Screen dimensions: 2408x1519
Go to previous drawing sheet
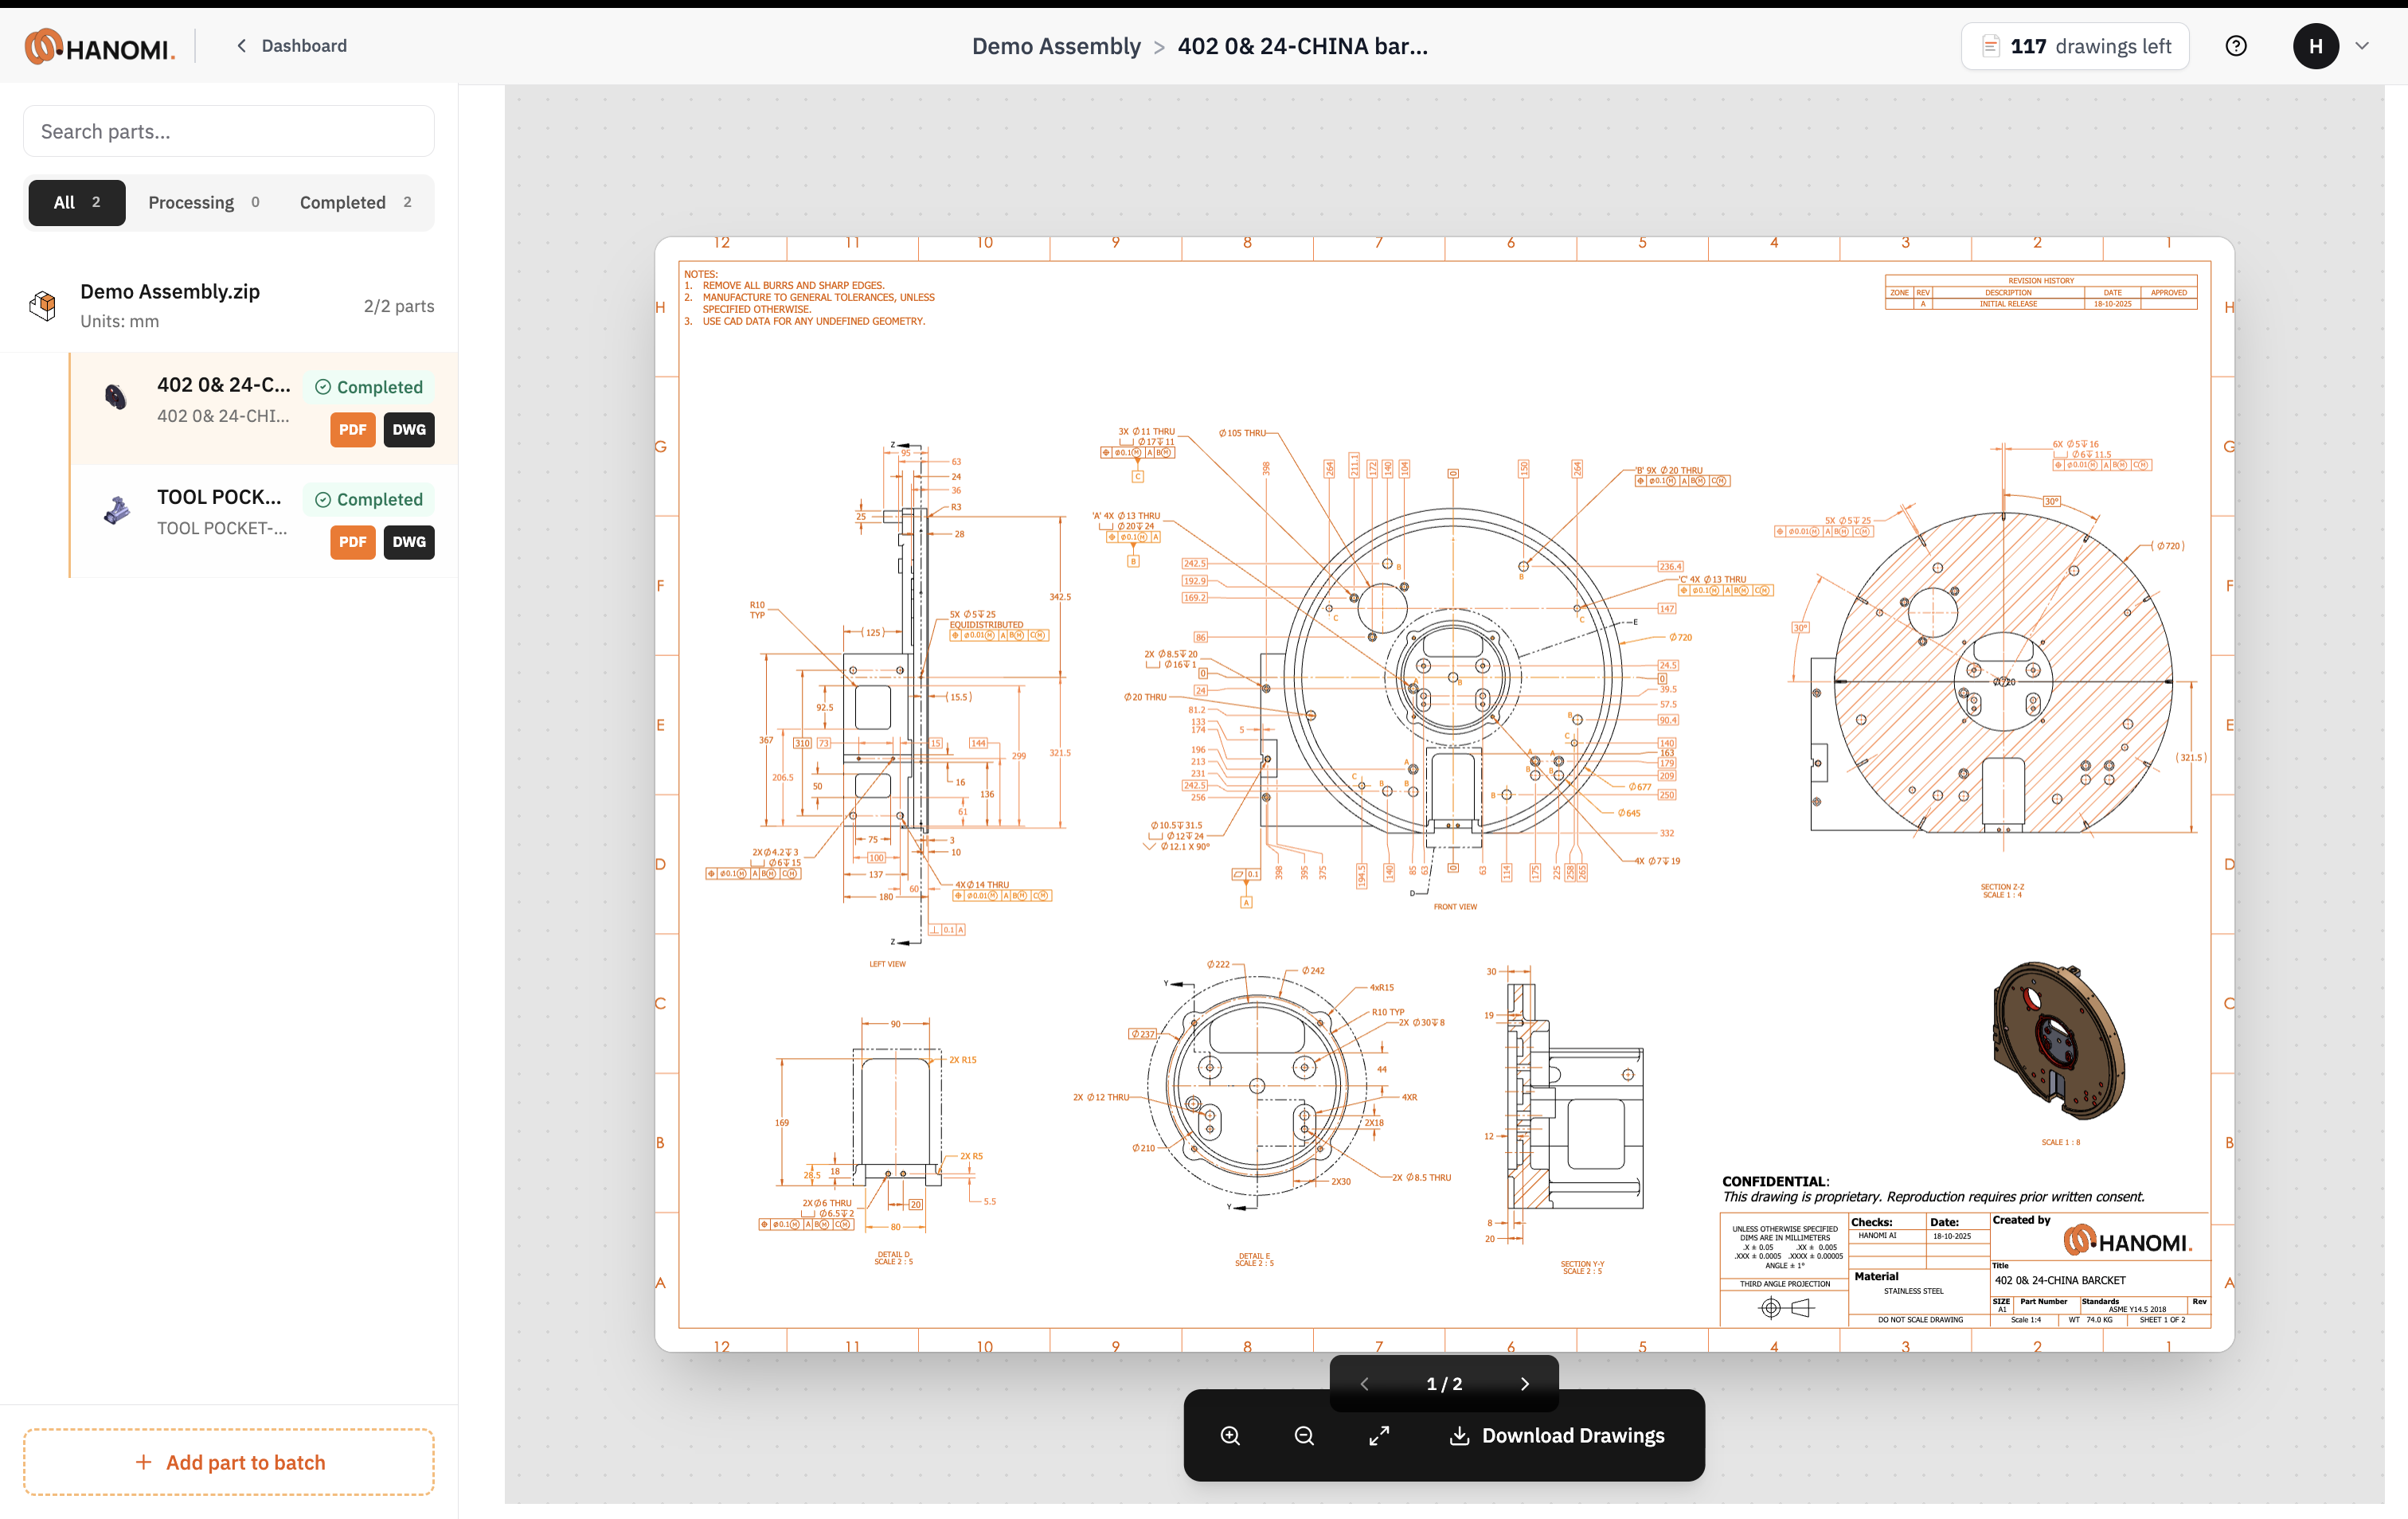point(1364,1384)
